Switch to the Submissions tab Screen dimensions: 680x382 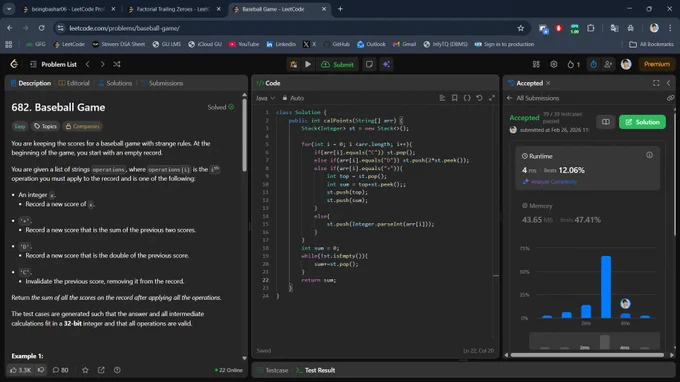pos(162,83)
